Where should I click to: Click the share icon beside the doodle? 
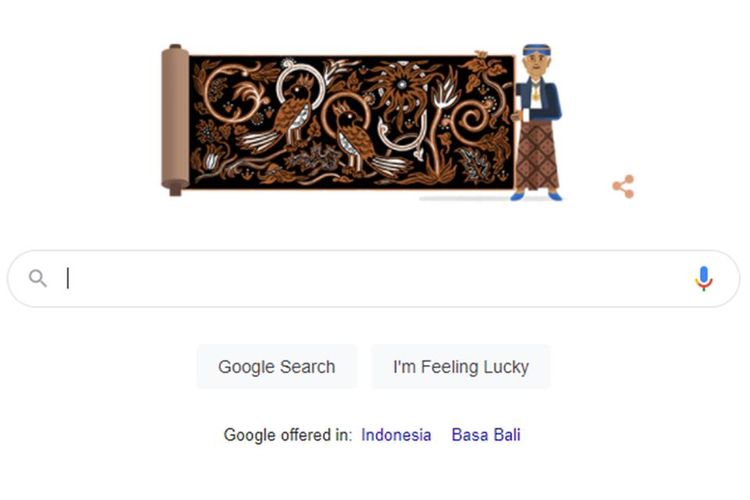[623, 187]
